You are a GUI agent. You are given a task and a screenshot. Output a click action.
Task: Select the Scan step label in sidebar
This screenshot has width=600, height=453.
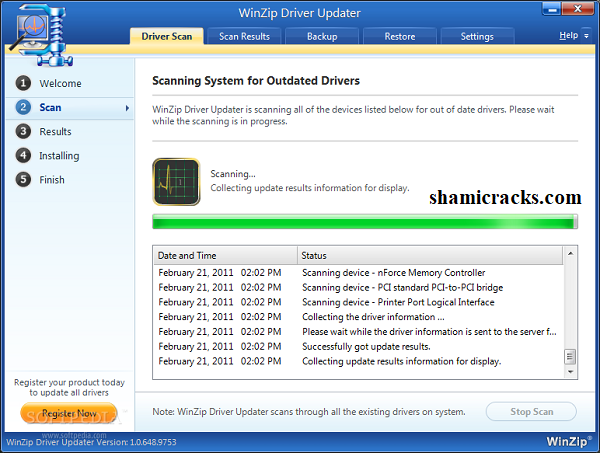point(50,108)
